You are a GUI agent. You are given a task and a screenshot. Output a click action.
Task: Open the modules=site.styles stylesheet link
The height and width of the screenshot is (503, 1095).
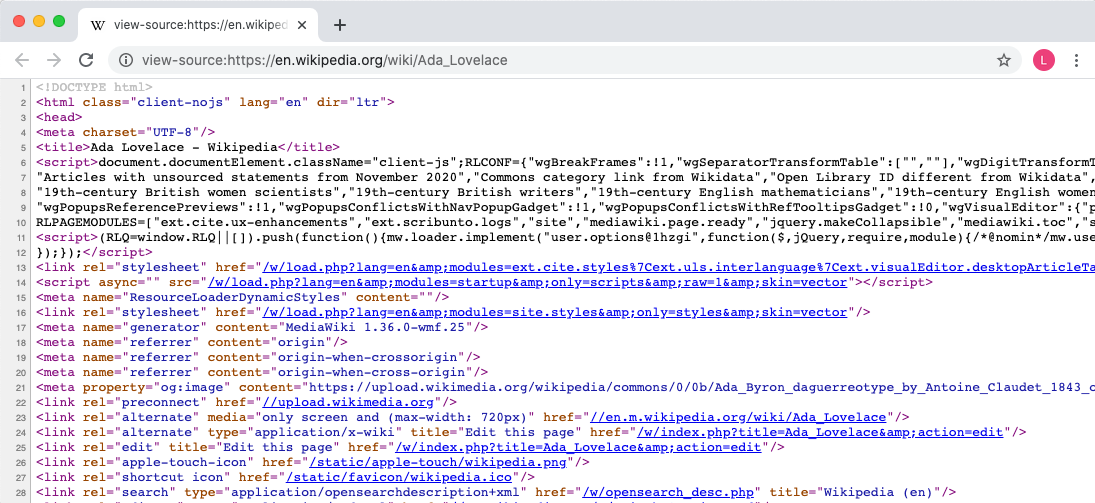(555, 312)
